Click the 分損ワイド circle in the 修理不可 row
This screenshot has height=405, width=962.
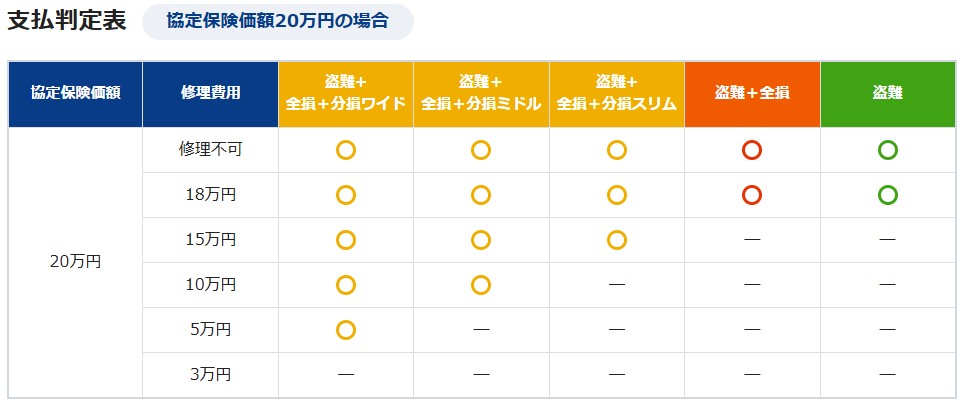(346, 150)
